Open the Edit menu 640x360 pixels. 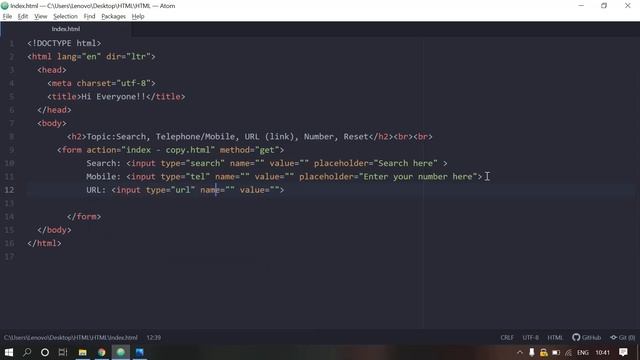pos(23,16)
